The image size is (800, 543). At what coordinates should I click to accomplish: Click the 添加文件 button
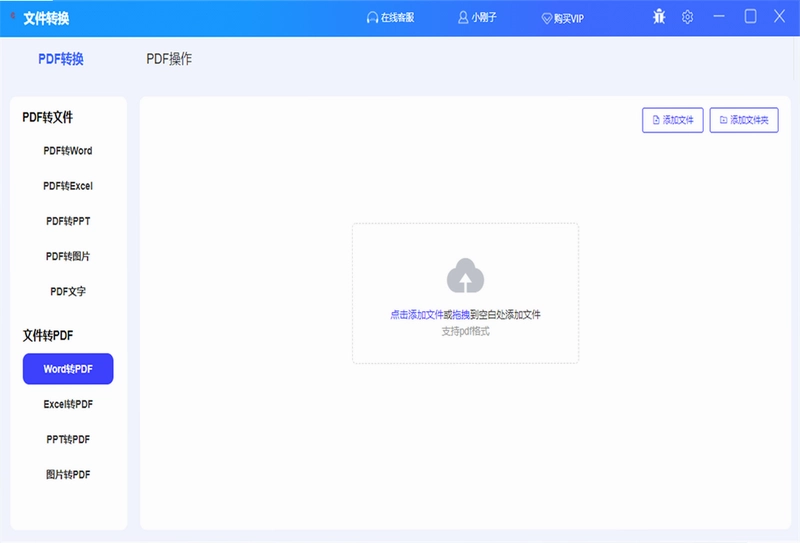coord(672,120)
